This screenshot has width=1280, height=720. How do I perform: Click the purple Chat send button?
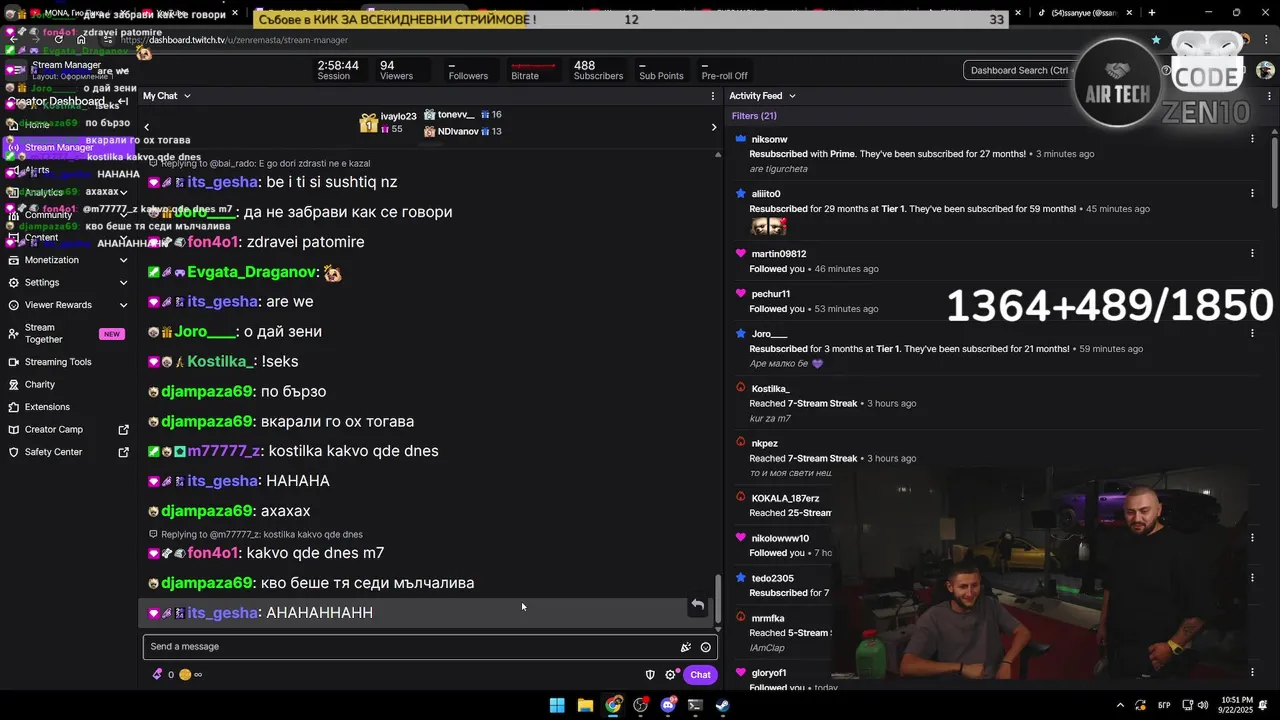click(x=700, y=675)
